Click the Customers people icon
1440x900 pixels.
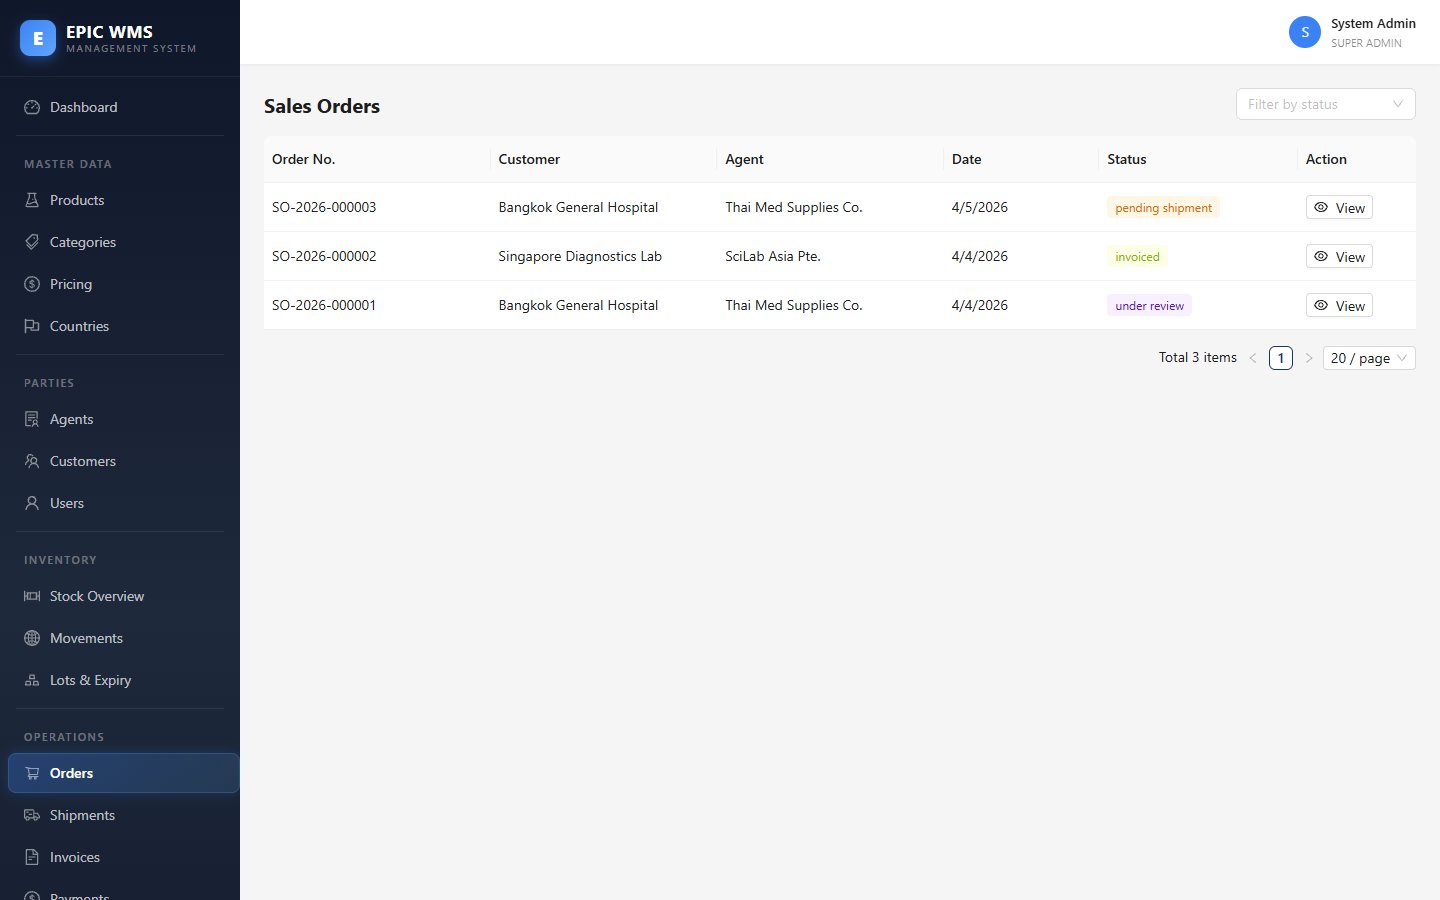coord(32,461)
